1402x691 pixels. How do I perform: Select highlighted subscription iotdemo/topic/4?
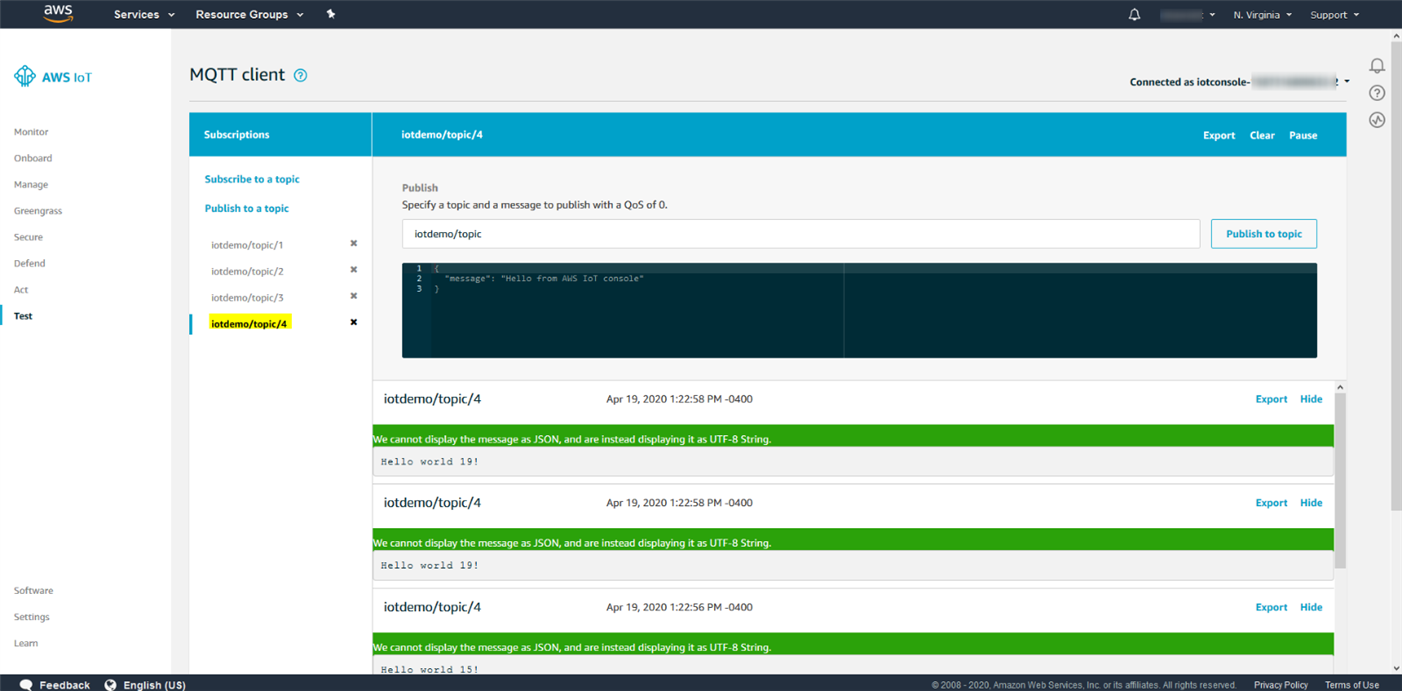coord(250,323)
